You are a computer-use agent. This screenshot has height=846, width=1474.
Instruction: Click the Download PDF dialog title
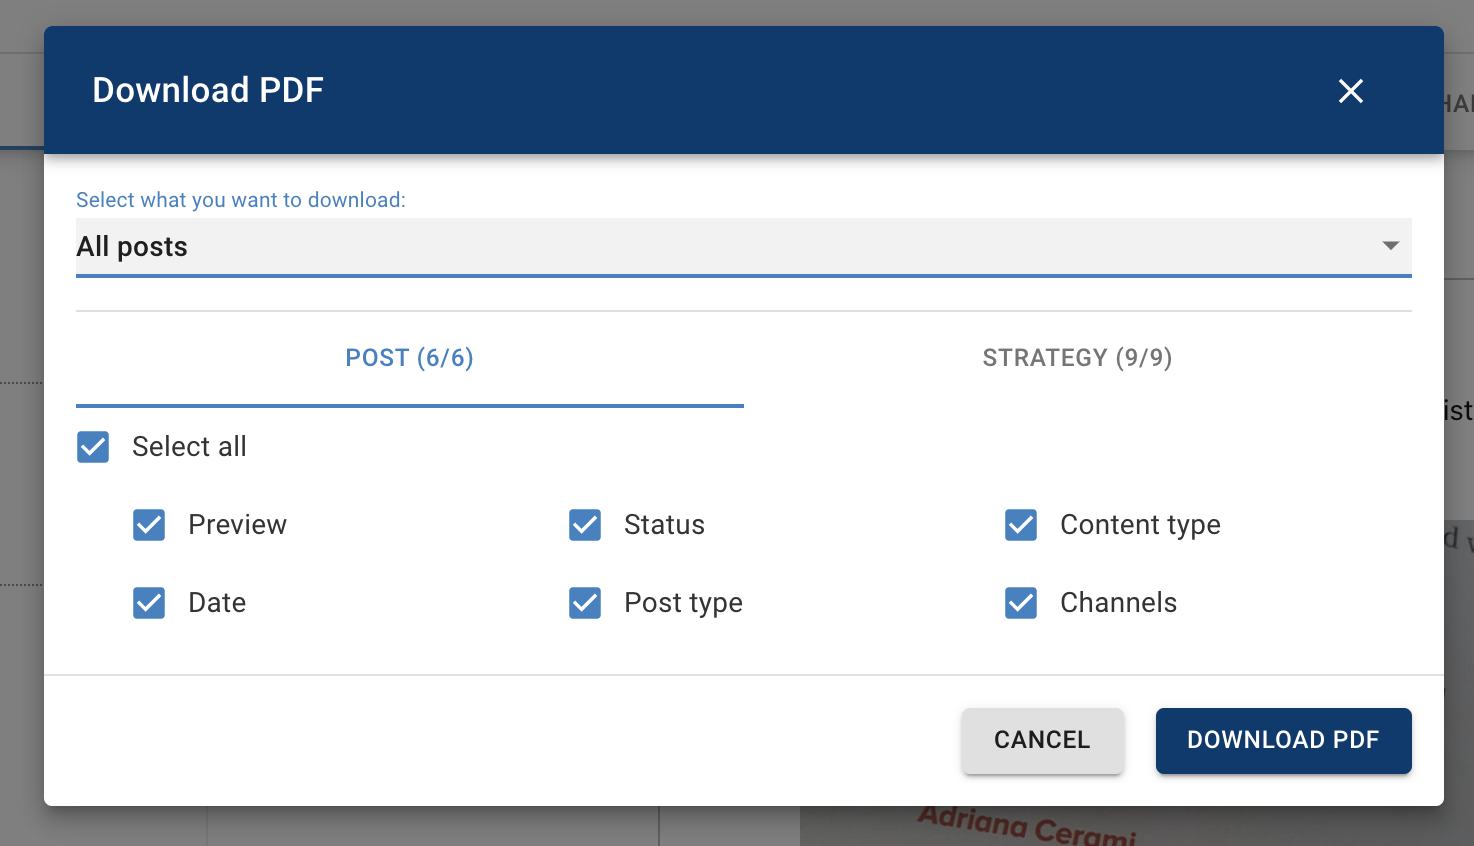[x=208, y=90]
